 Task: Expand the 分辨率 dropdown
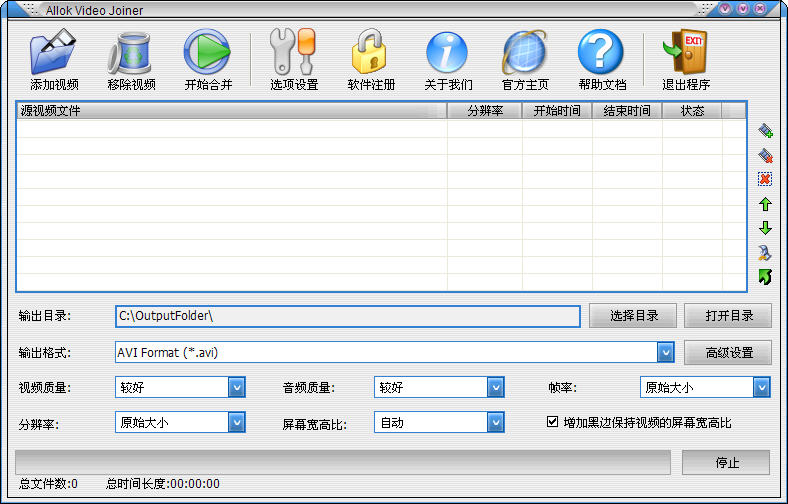click(237, 423)
